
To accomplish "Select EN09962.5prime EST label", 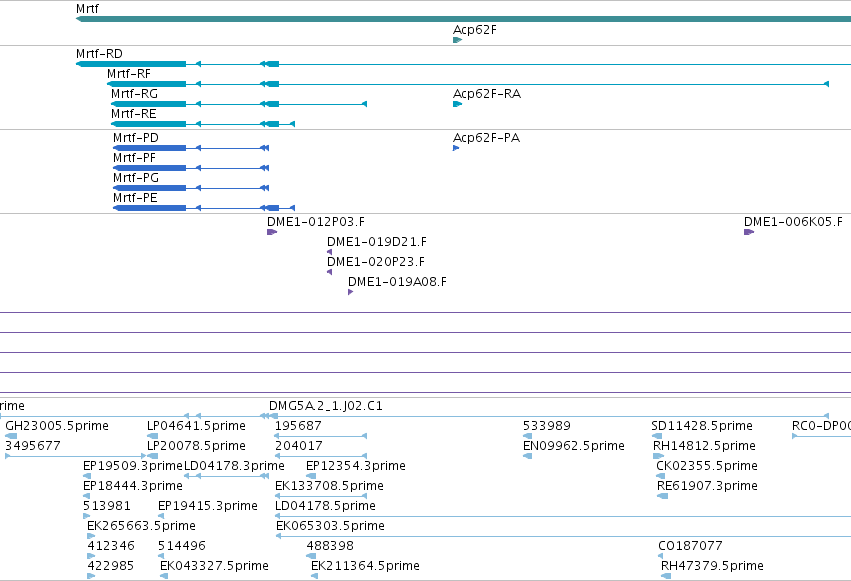I will point(574,446).
